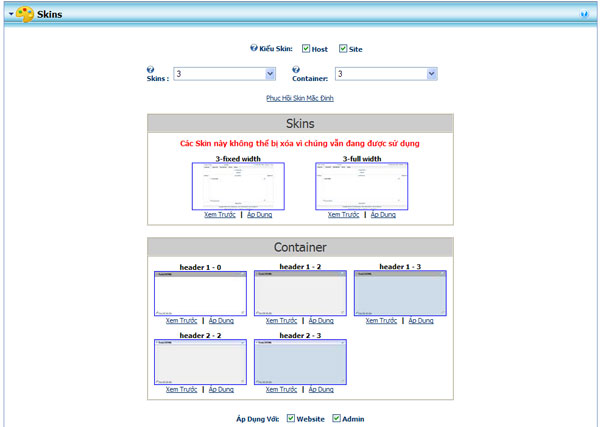Screen dimensions: 600x427
Task: Click Xem Trước under header 1 - 0
Action: click(x=181, y=321)
